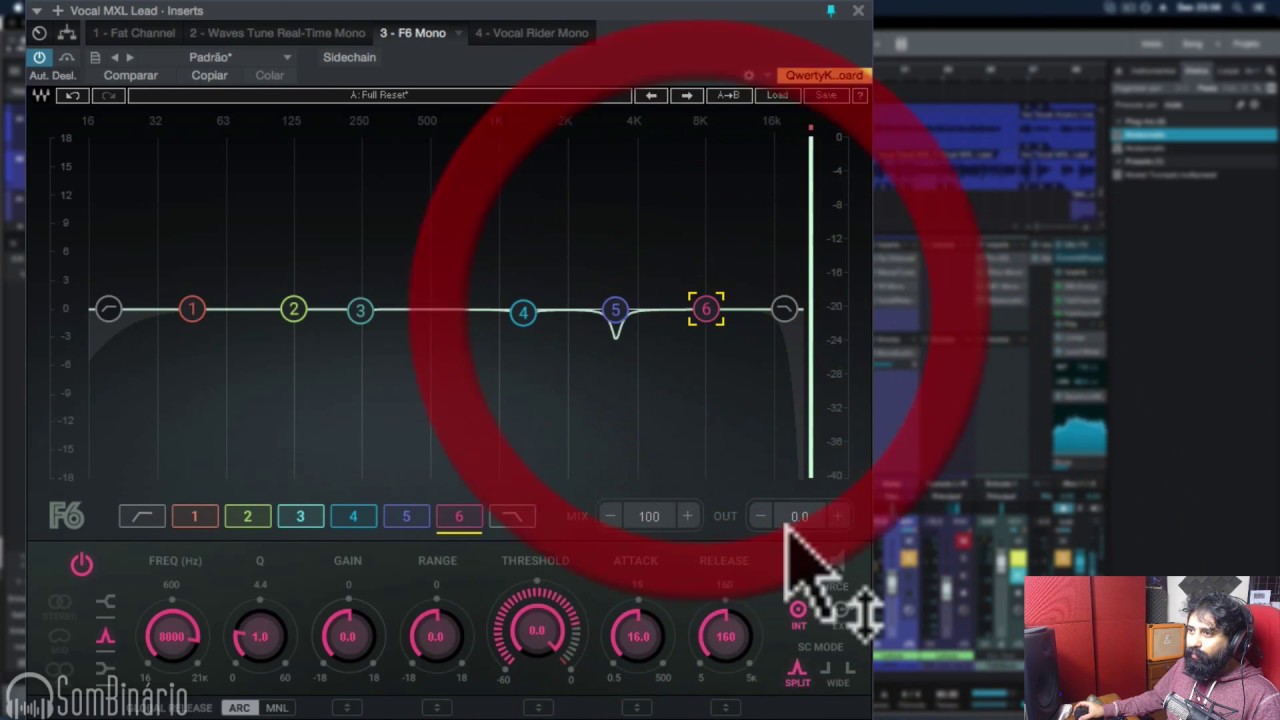1280x720 pixels.
Task: Select band 2 node on EQ graph
Action: tap(293, 309)
